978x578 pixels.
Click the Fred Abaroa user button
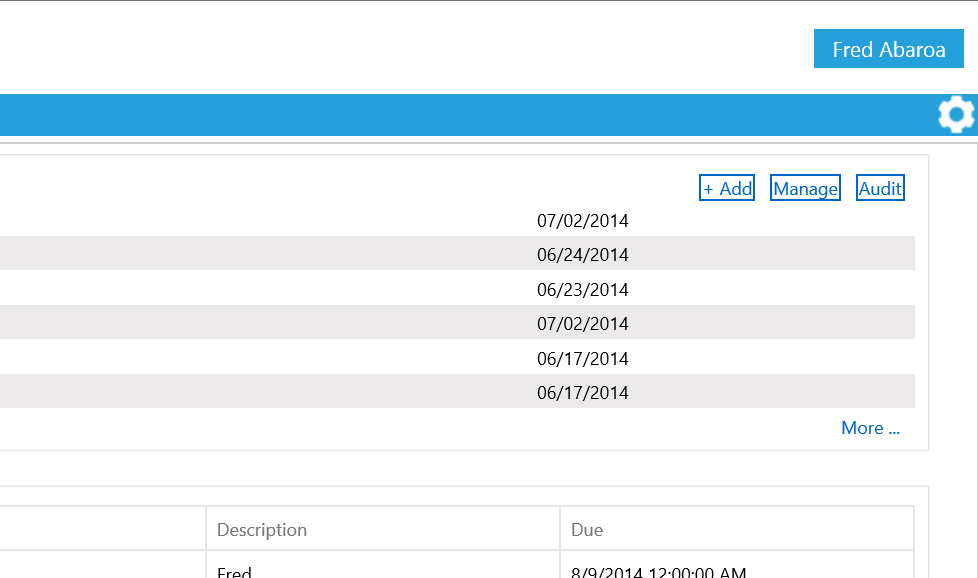click(x=889, y=49)
